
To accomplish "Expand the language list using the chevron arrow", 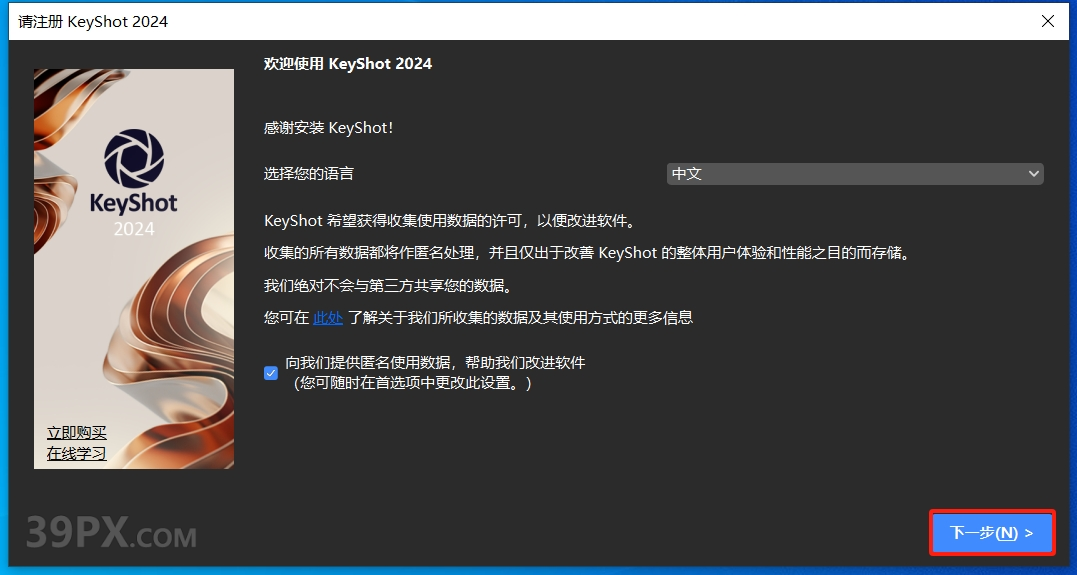I will 1033,174.
